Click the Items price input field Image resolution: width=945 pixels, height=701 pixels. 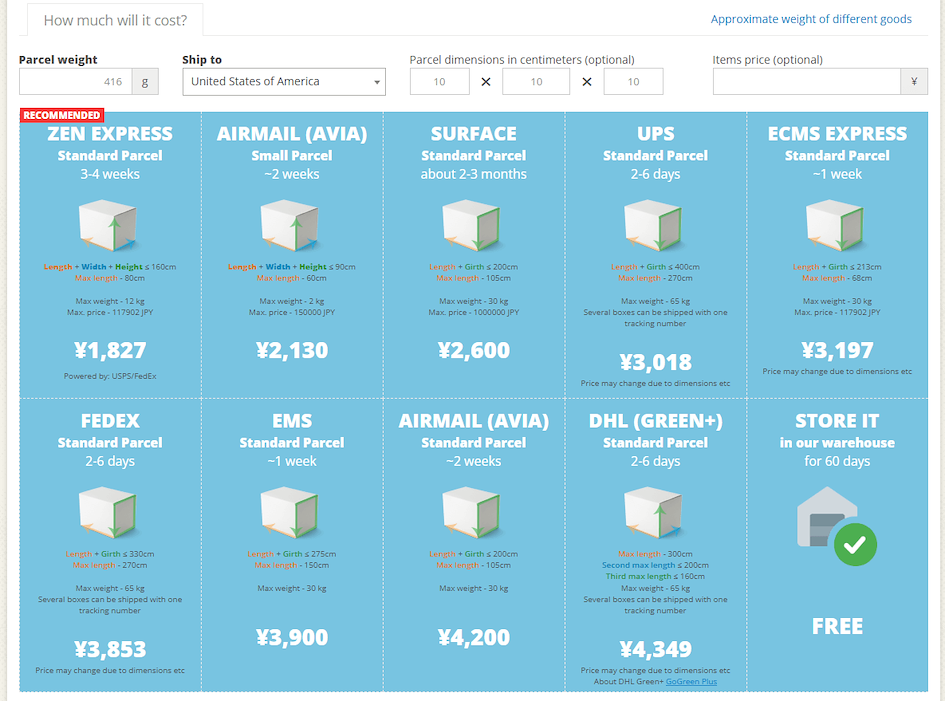pos(806,82)
